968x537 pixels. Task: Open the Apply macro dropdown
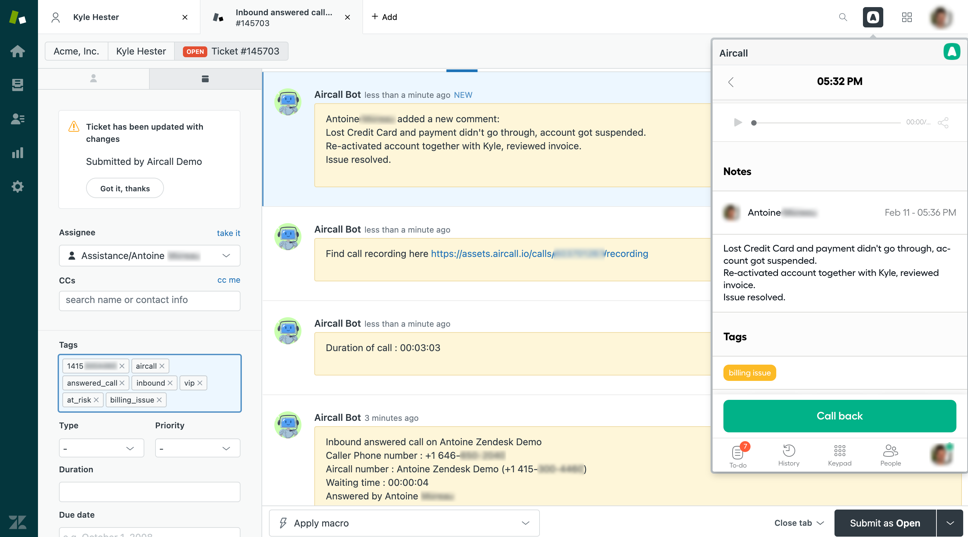(404, 523)
